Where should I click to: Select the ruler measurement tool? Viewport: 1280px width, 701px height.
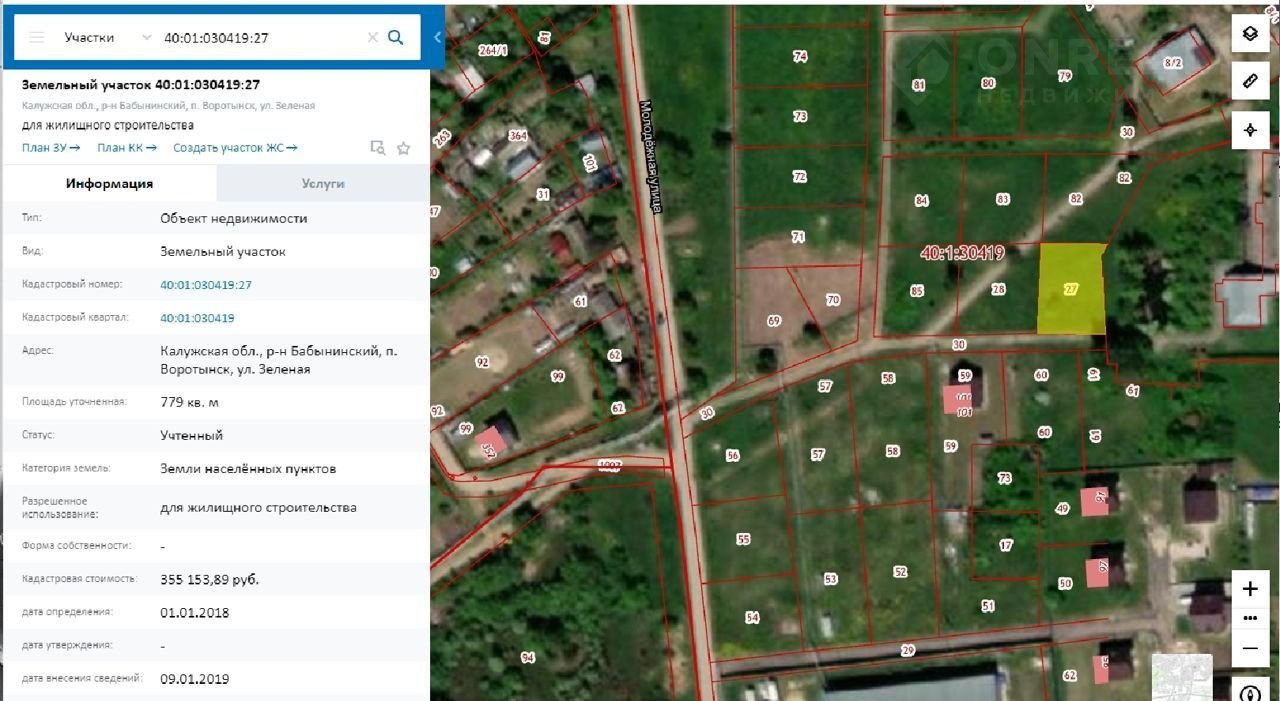pos(1249,81)
